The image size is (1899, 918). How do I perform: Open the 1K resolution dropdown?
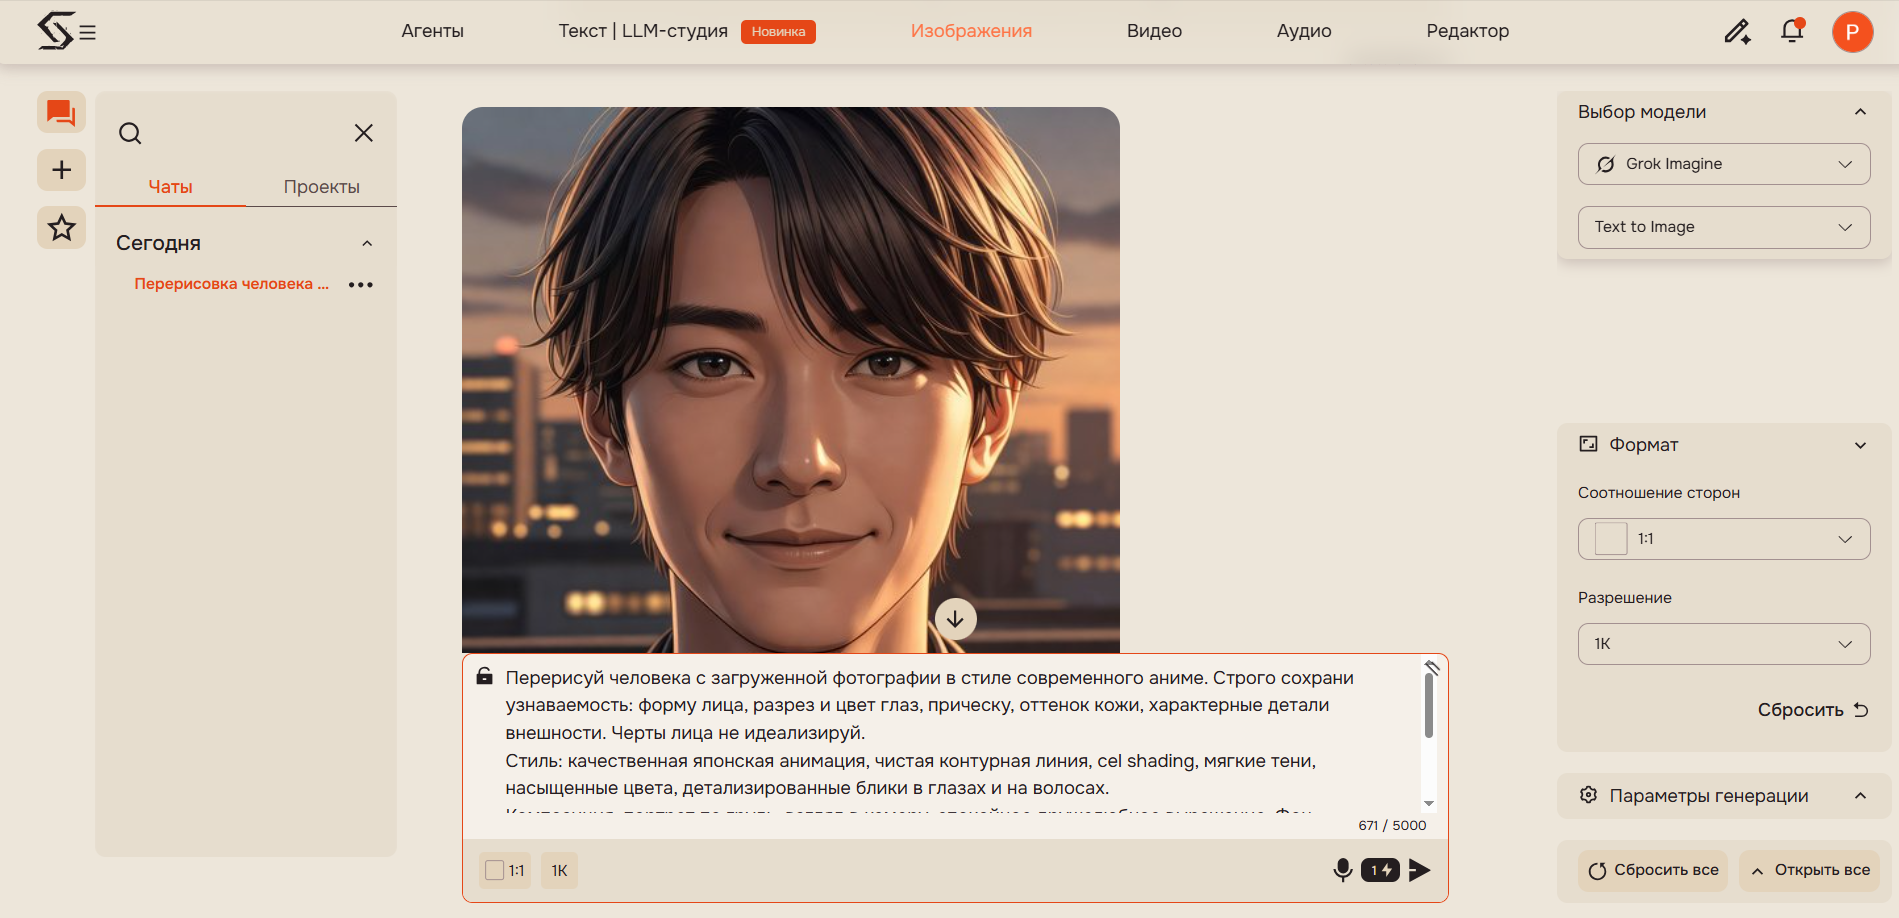[1724, 644]
